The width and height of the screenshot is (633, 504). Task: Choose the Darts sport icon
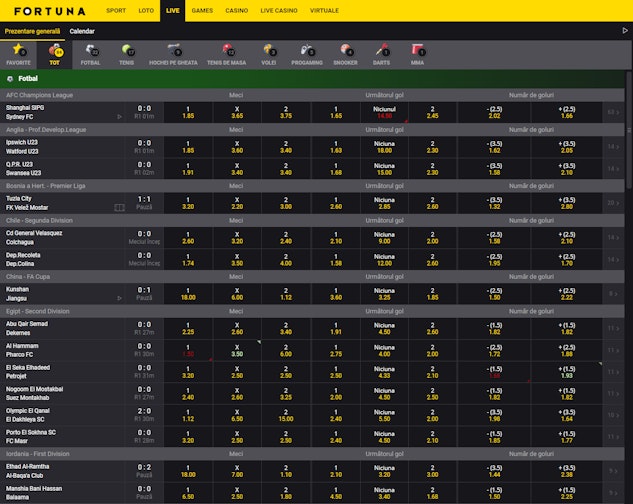click(382, 53)
